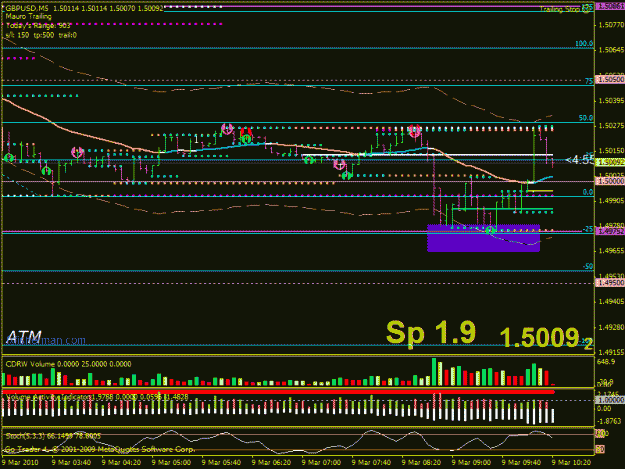The width and height of the screenshot is (625, 469).
Task: Click the 1.49905 price axis label
Action: click(611, 201)
